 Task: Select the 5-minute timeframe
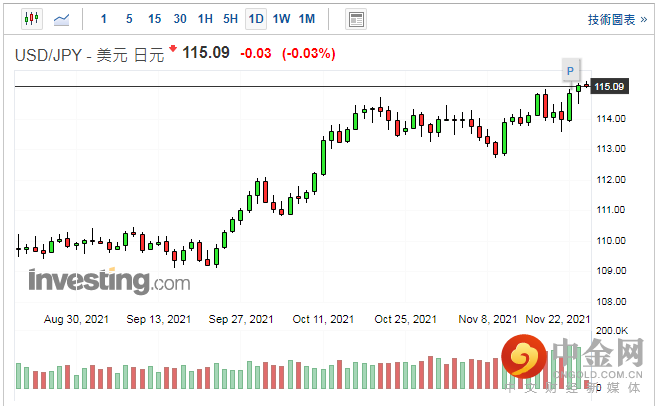[x=129, y=19]
